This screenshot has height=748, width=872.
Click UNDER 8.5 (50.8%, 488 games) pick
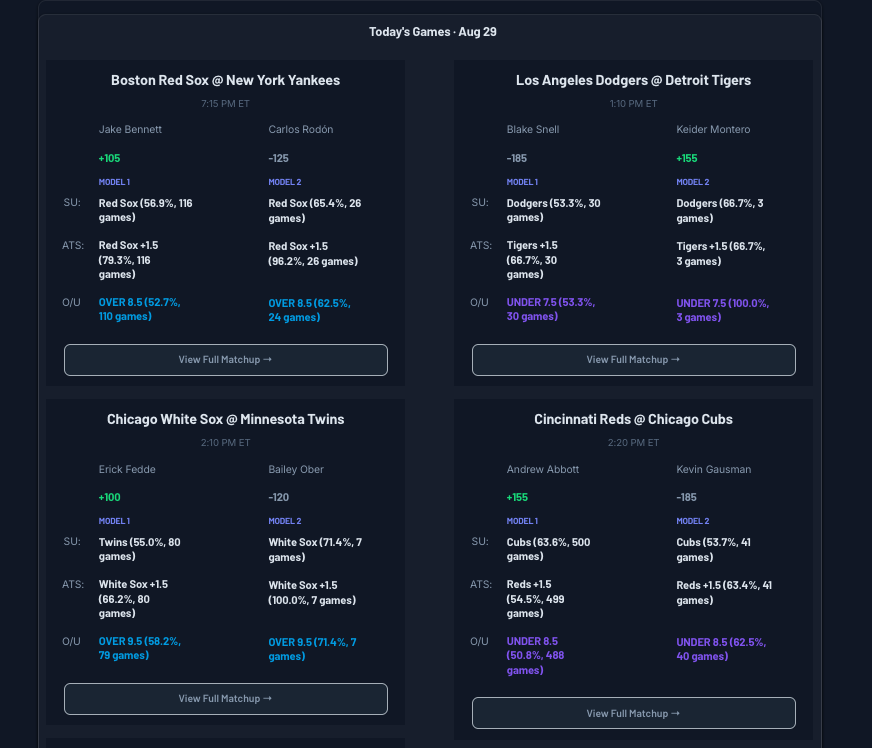(536, 656)
